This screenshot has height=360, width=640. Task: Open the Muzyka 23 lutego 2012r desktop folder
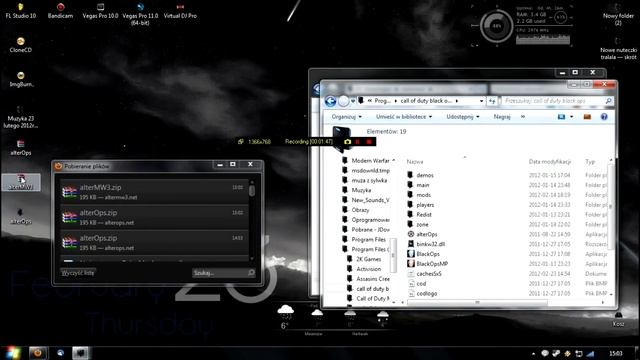click(x=20, y=118)
